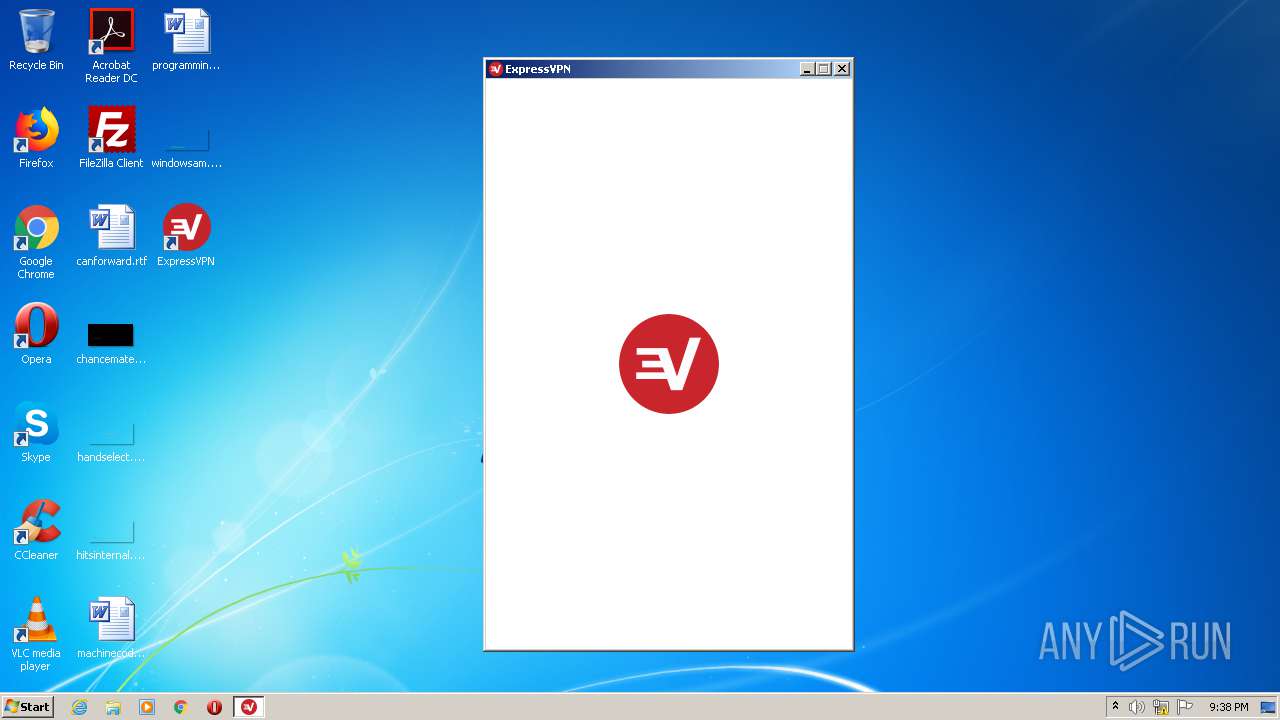Select the handselect... desktop file
This screenshot has width=1280, height=720.
coord(111,441)
